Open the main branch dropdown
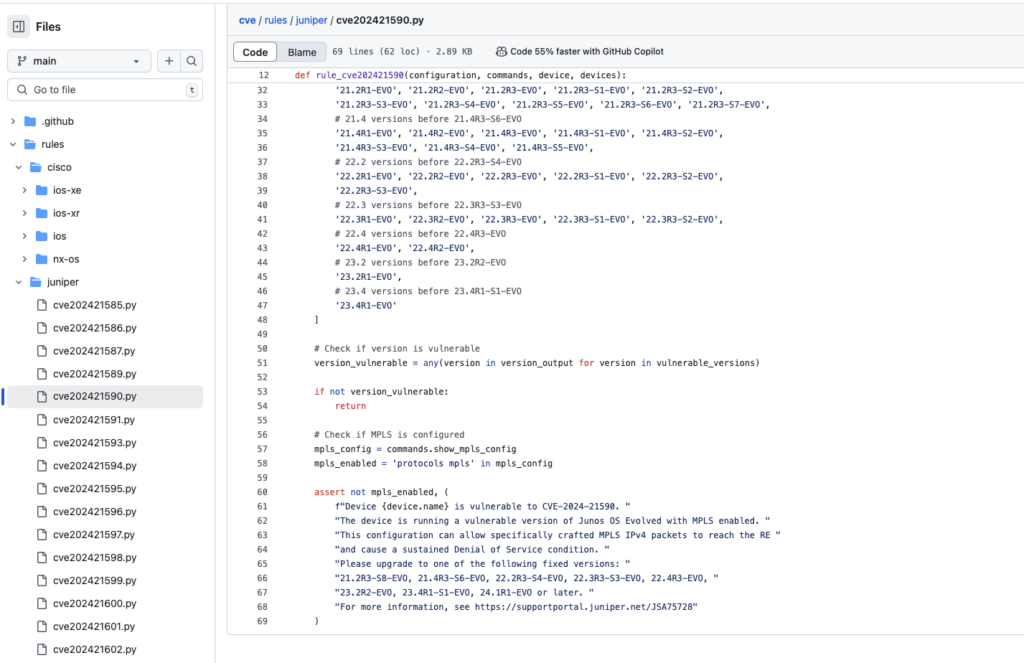The height and width of the screenshot is (663, 1024). (80, 61)
